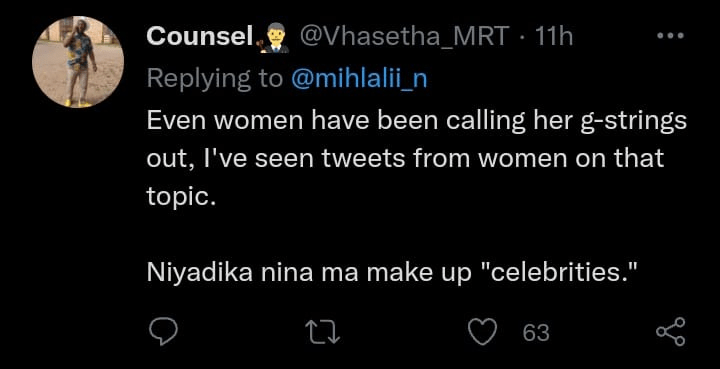Visit the @Vhasetha_MRT handle

pyautogui.click(x=405, y=36)
